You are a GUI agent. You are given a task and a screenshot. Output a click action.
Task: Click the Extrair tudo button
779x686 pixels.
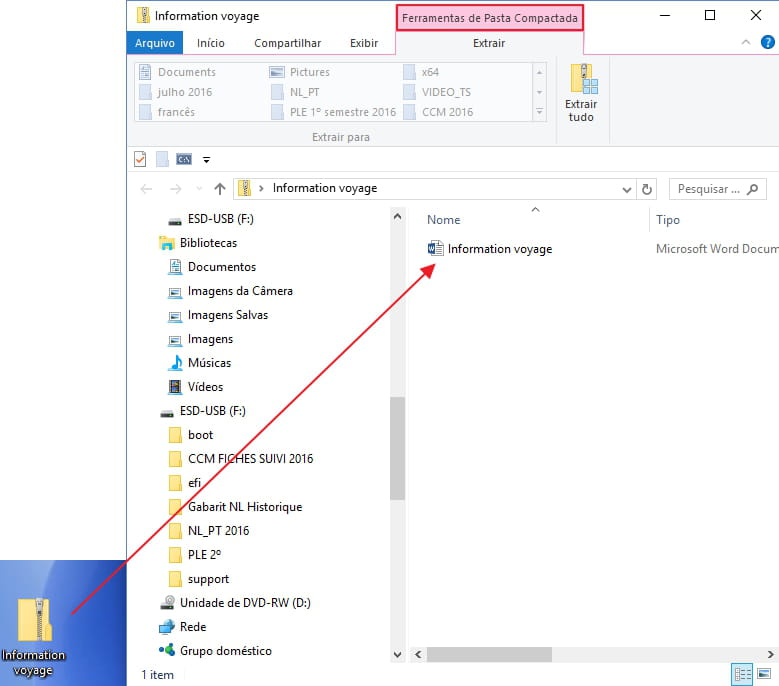[x=580, y=93]
